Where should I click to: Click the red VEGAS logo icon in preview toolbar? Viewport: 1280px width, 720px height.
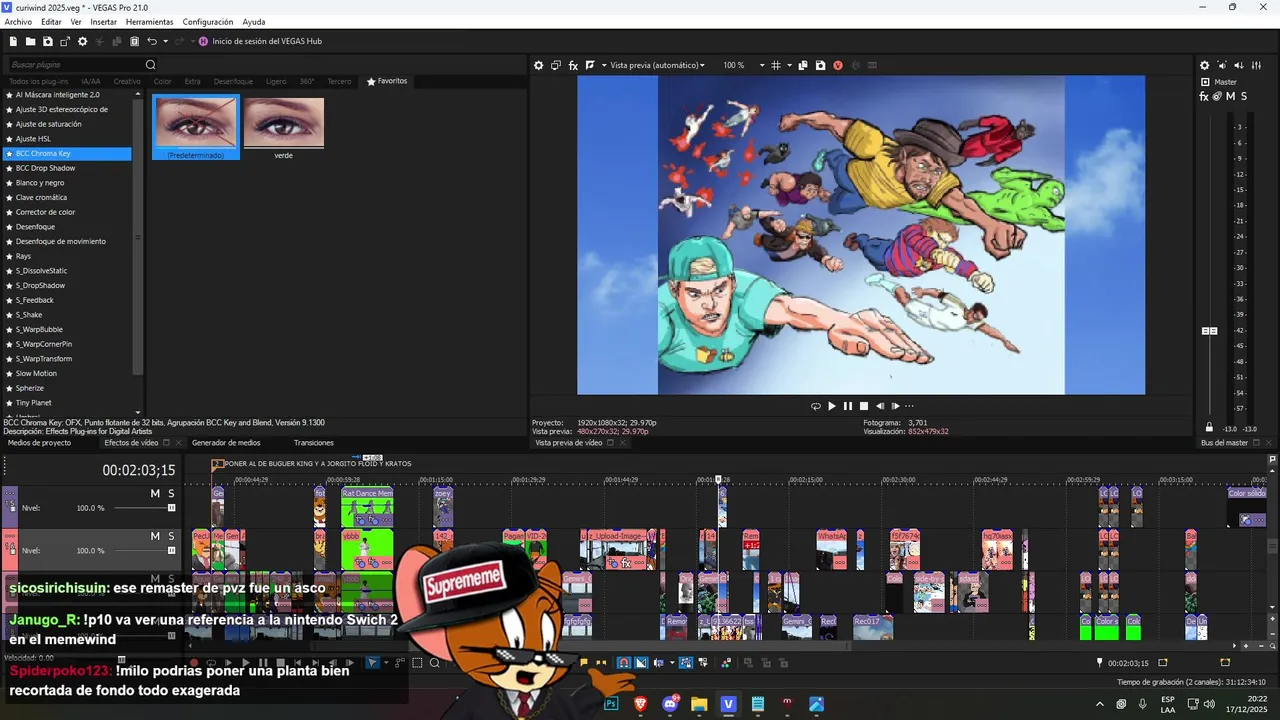point(838,65)
